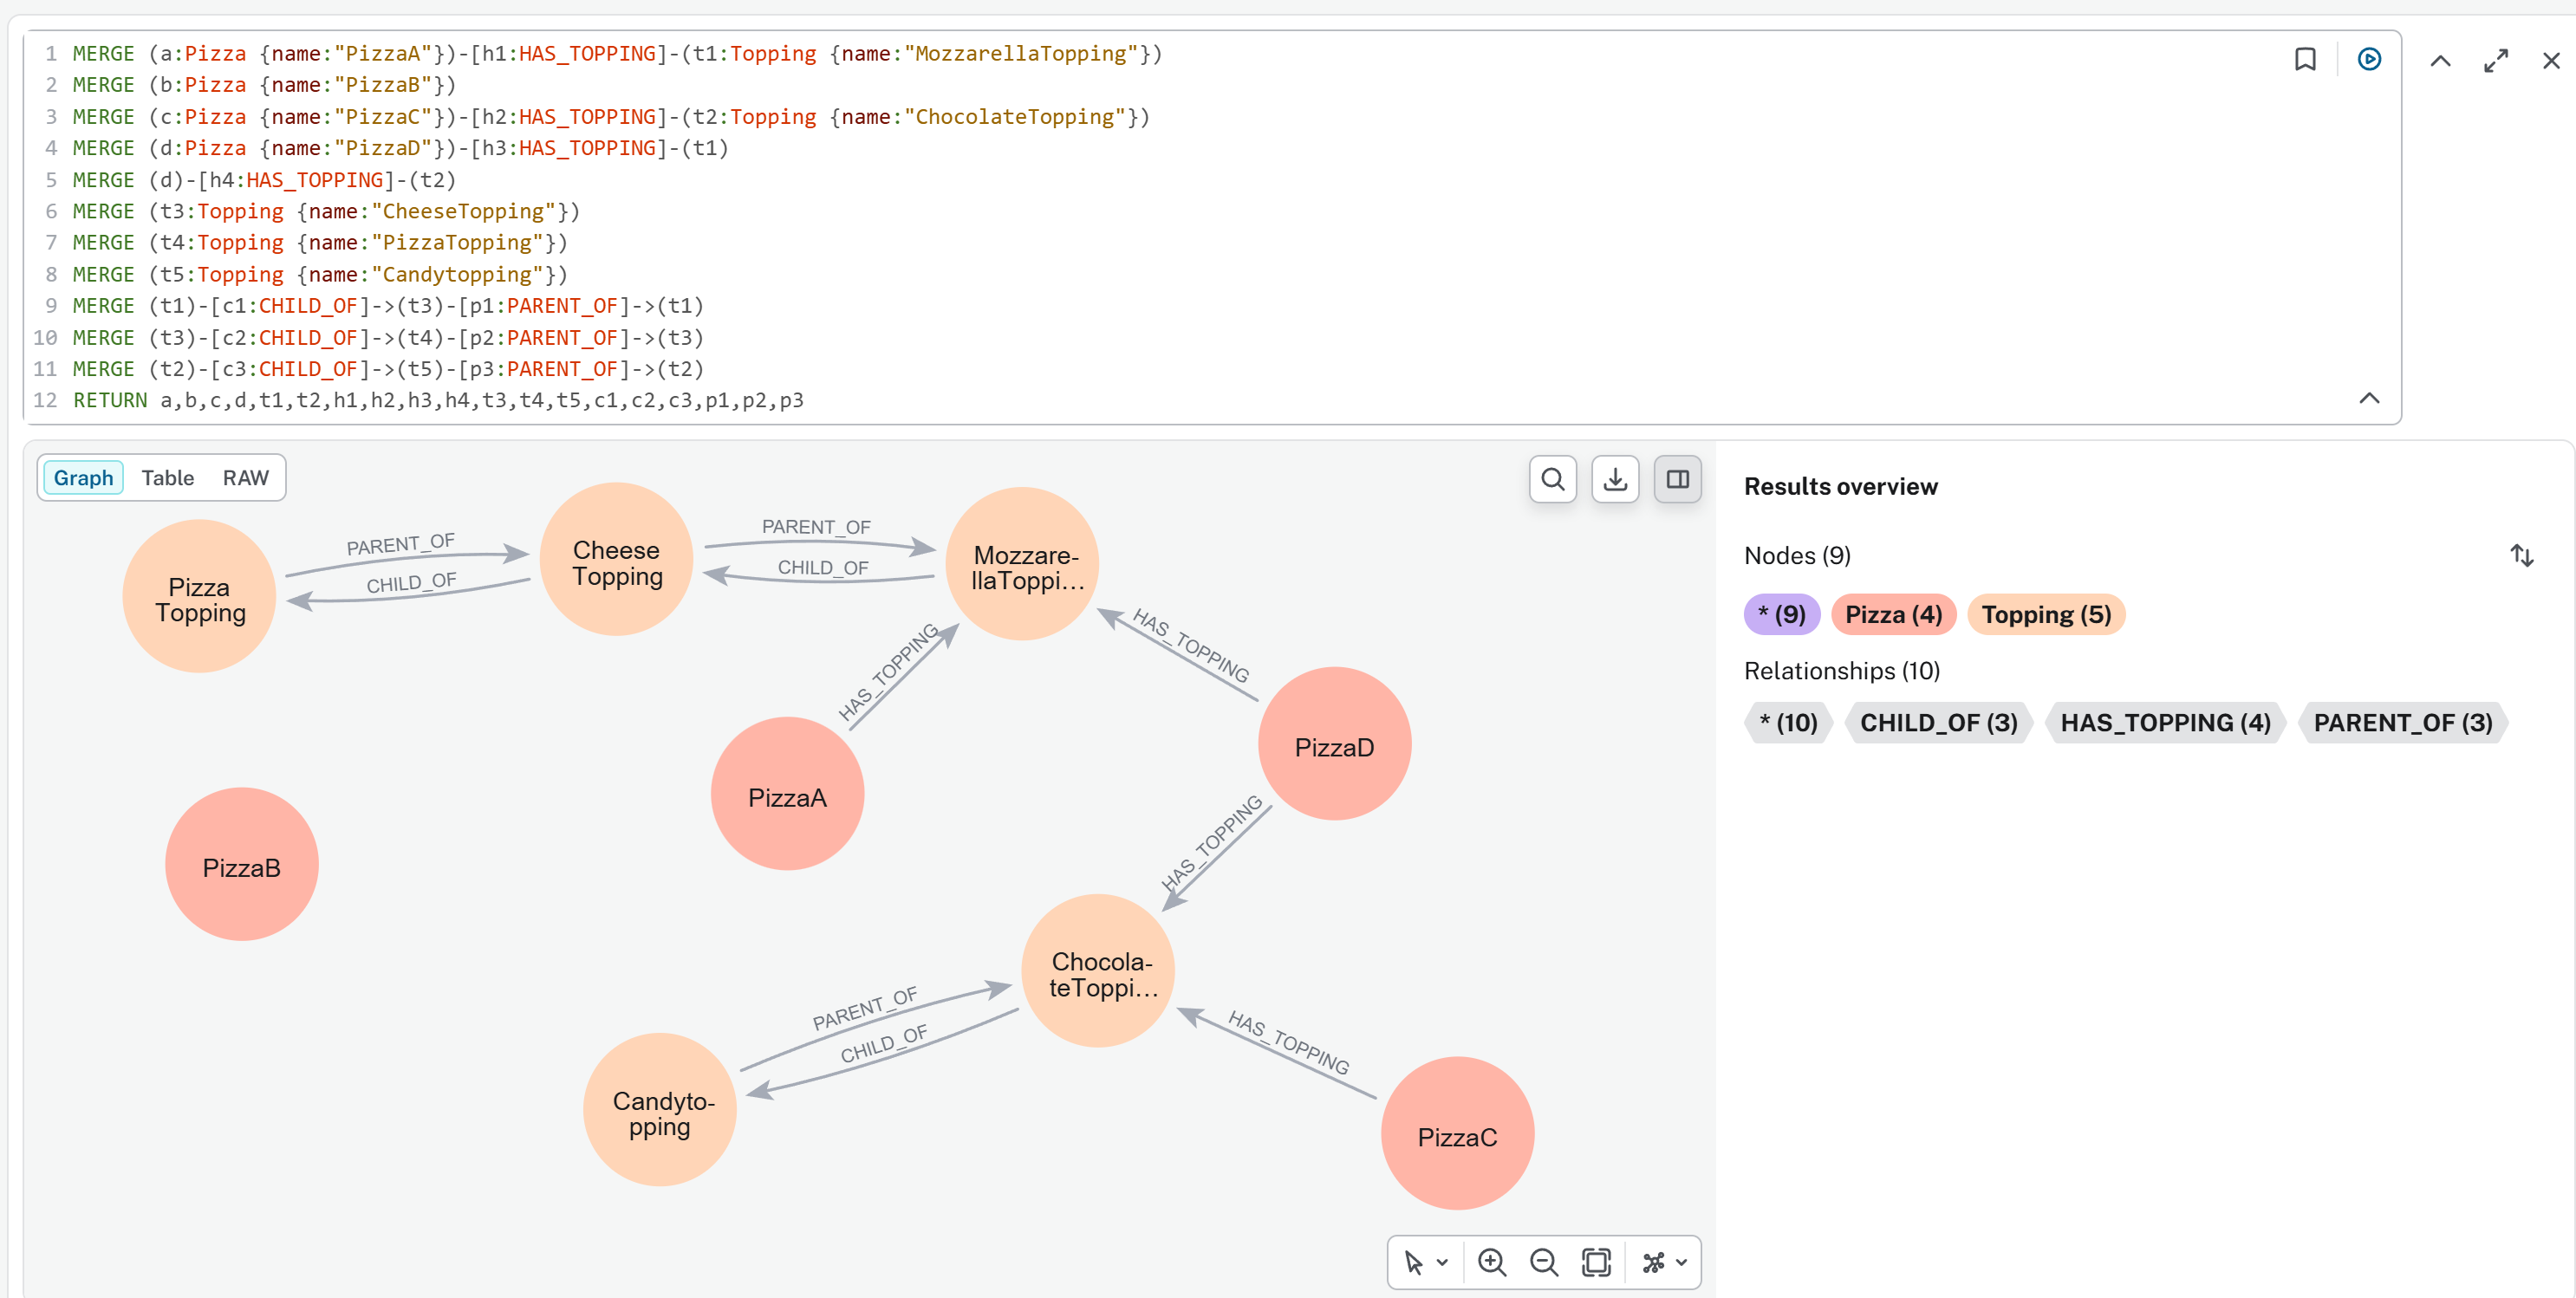Select the ChocolateTopping node
Viewport: 2576px width, 1298px height.
click(x=1098, y=970)
